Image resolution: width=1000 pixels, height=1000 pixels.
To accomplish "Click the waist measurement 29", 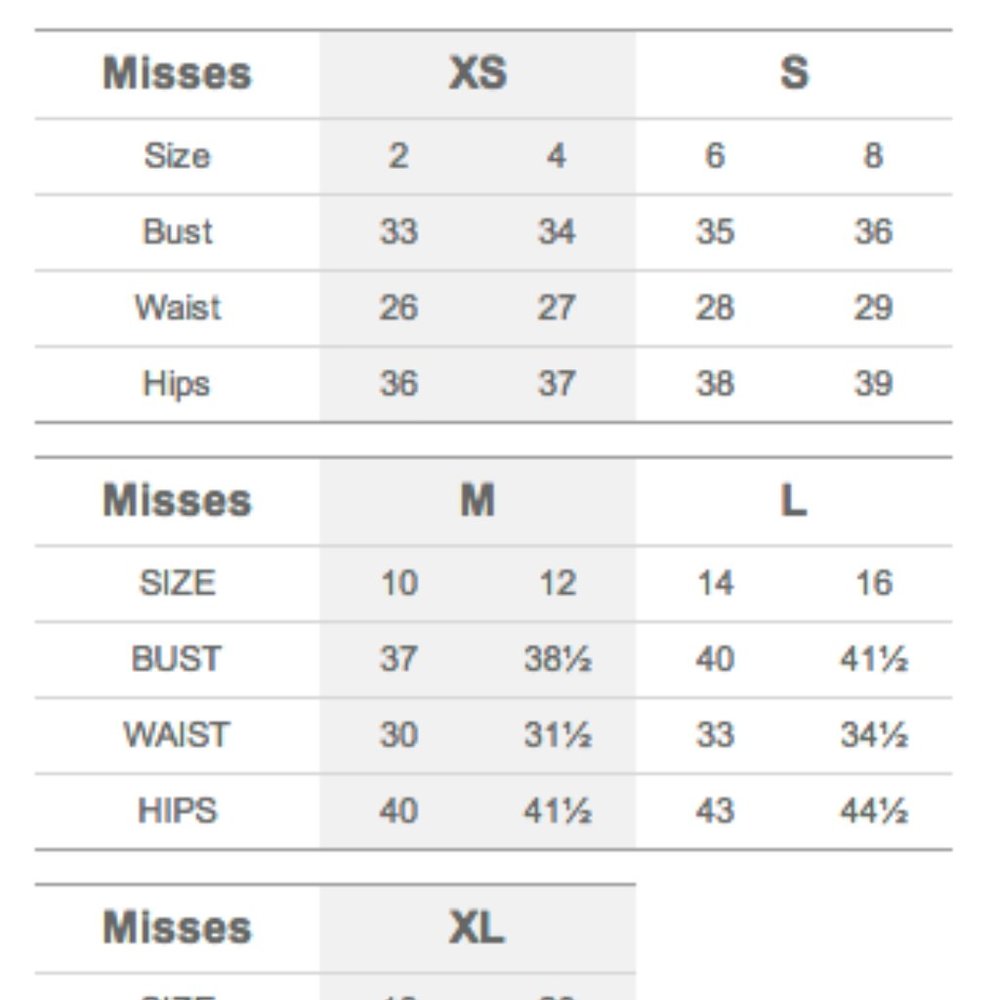I will pyautogui.click(x=873, y=308).
